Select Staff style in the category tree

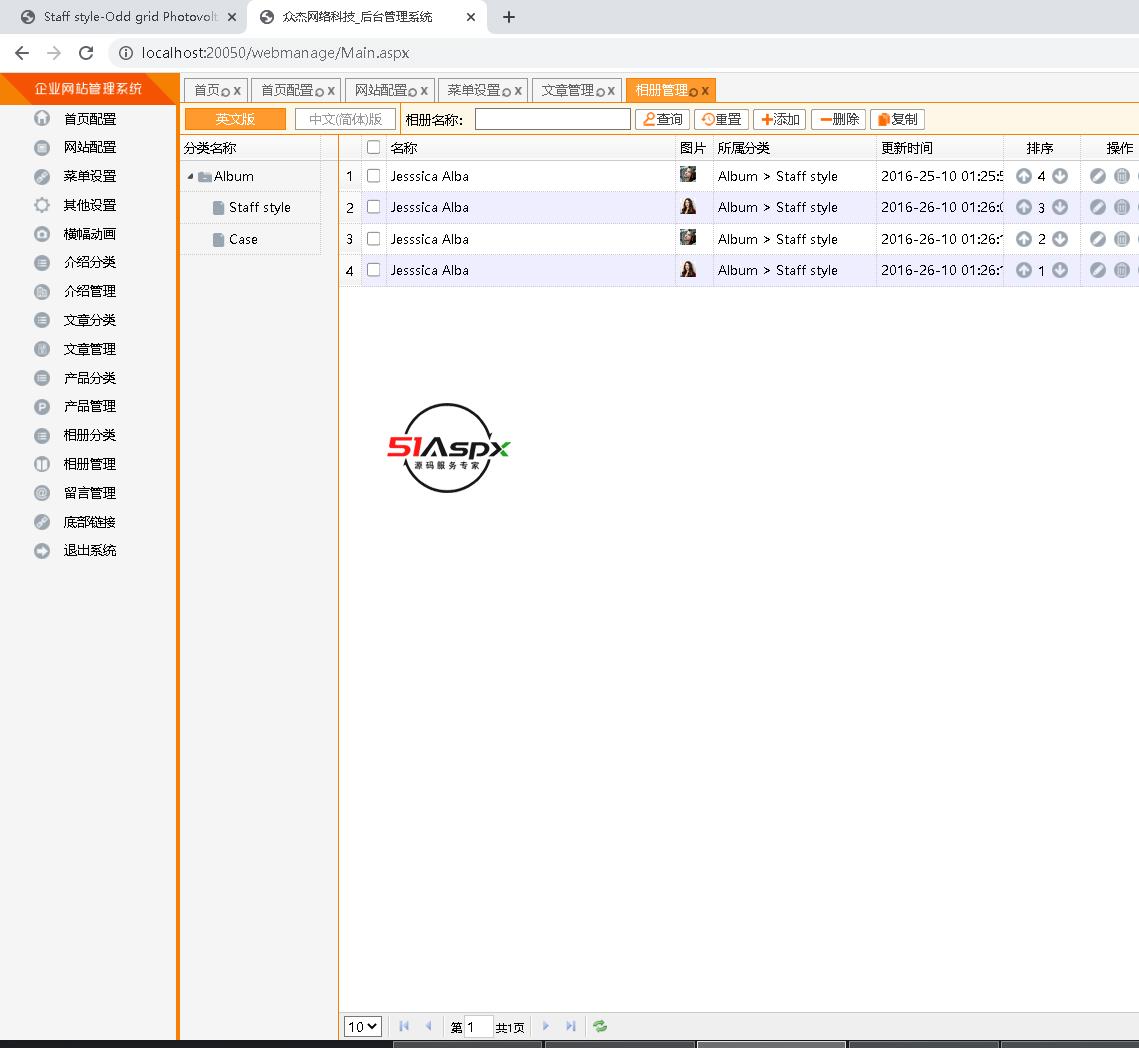(259, 207)
